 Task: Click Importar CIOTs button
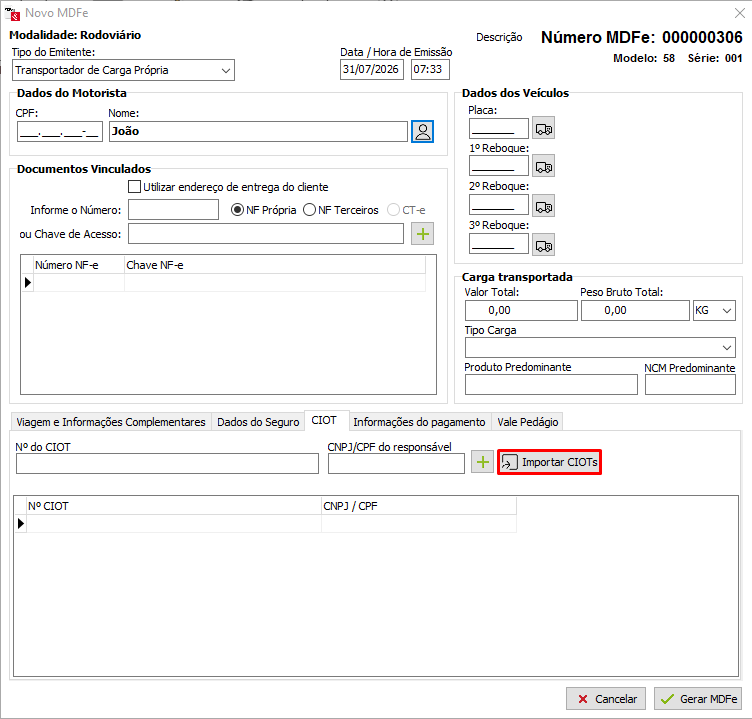[549, 462]
